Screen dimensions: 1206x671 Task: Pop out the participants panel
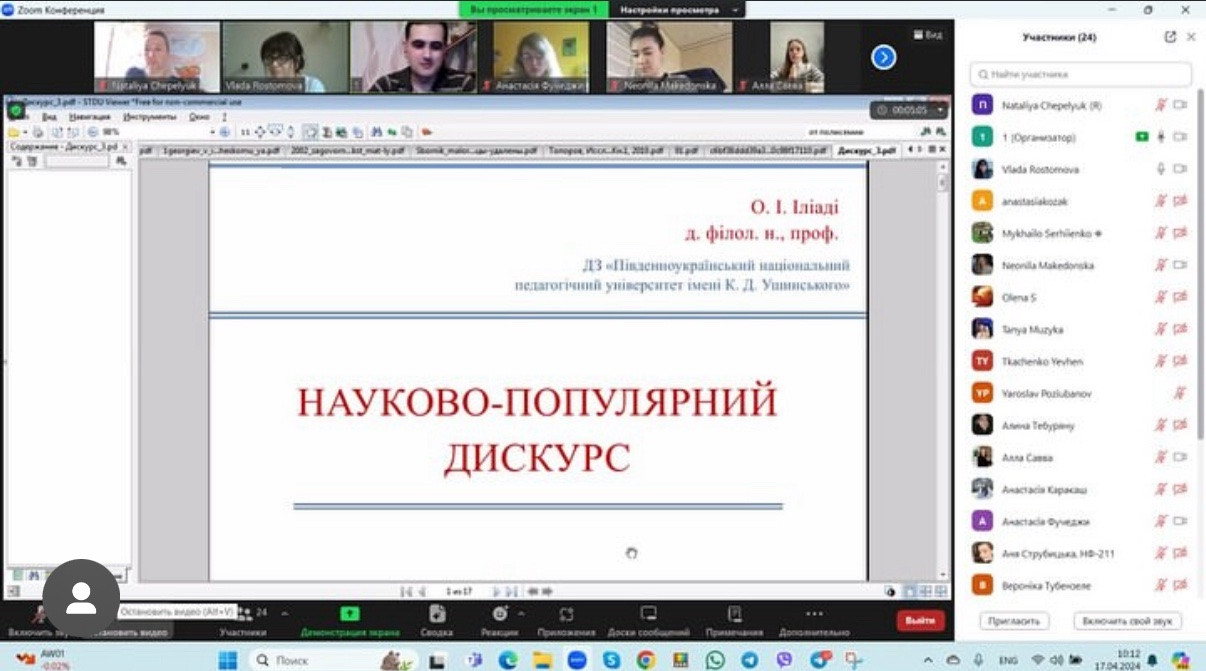click(x=1170, y=37)
